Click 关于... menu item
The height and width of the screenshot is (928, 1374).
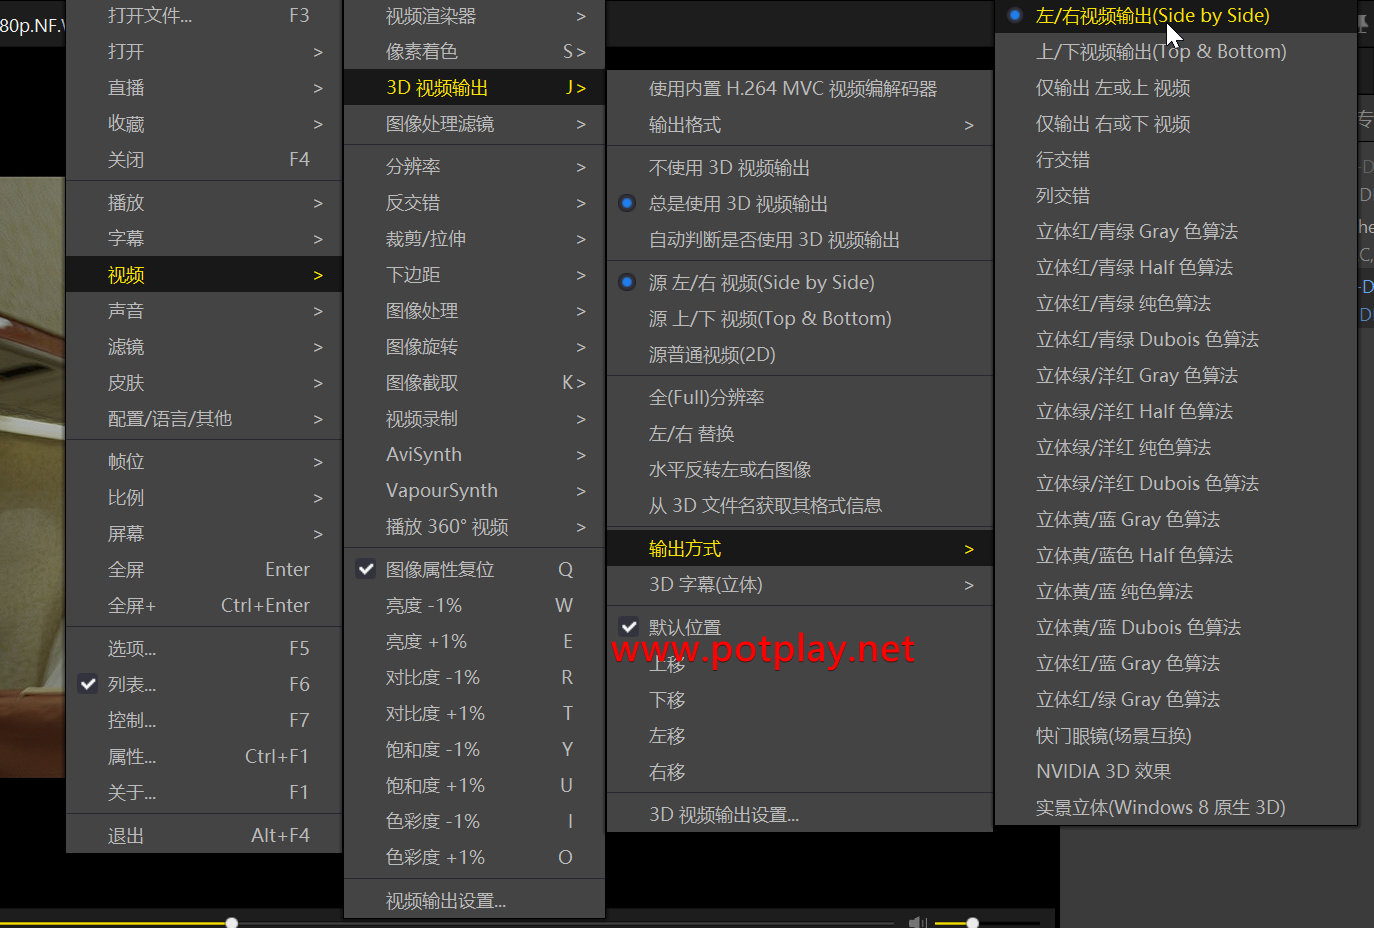pyautogui.click(x=204, y=793)
